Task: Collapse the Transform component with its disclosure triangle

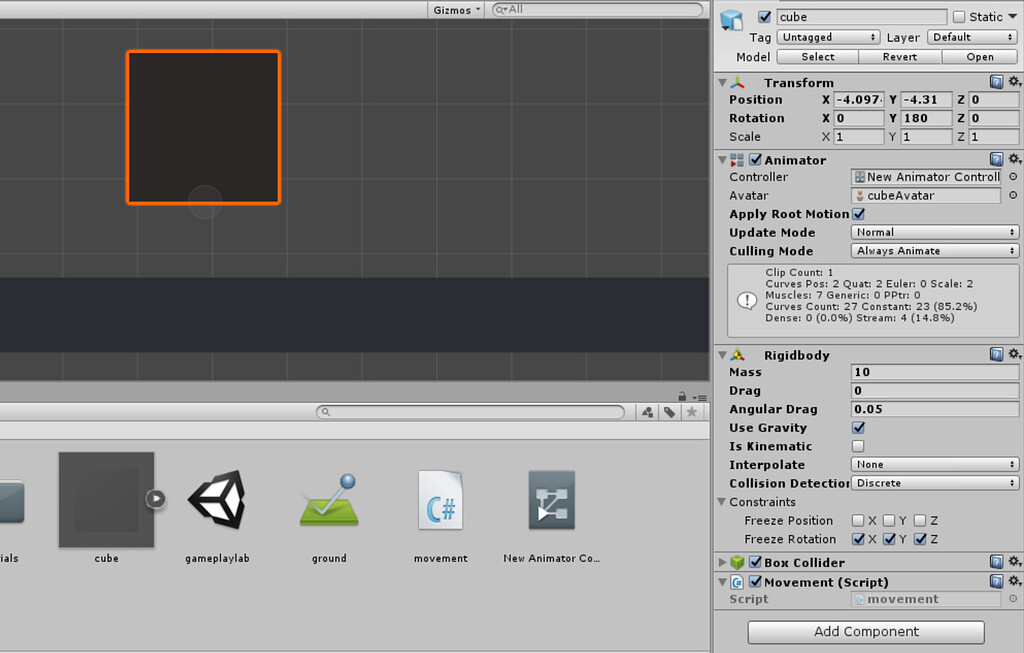Action: pos(722,82)
